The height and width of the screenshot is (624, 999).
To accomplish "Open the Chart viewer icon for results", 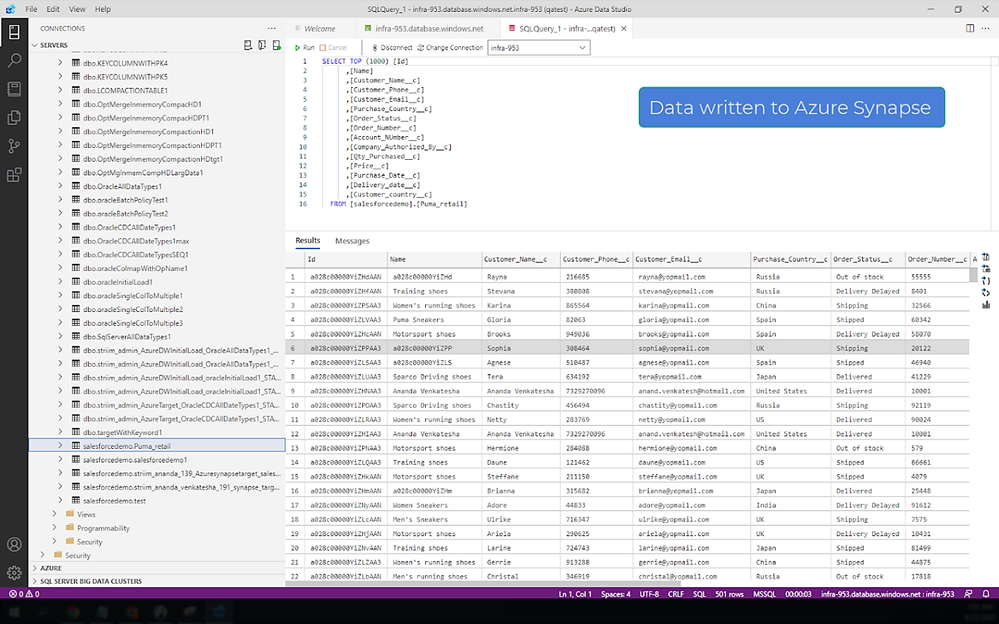I will pos(986,305).
